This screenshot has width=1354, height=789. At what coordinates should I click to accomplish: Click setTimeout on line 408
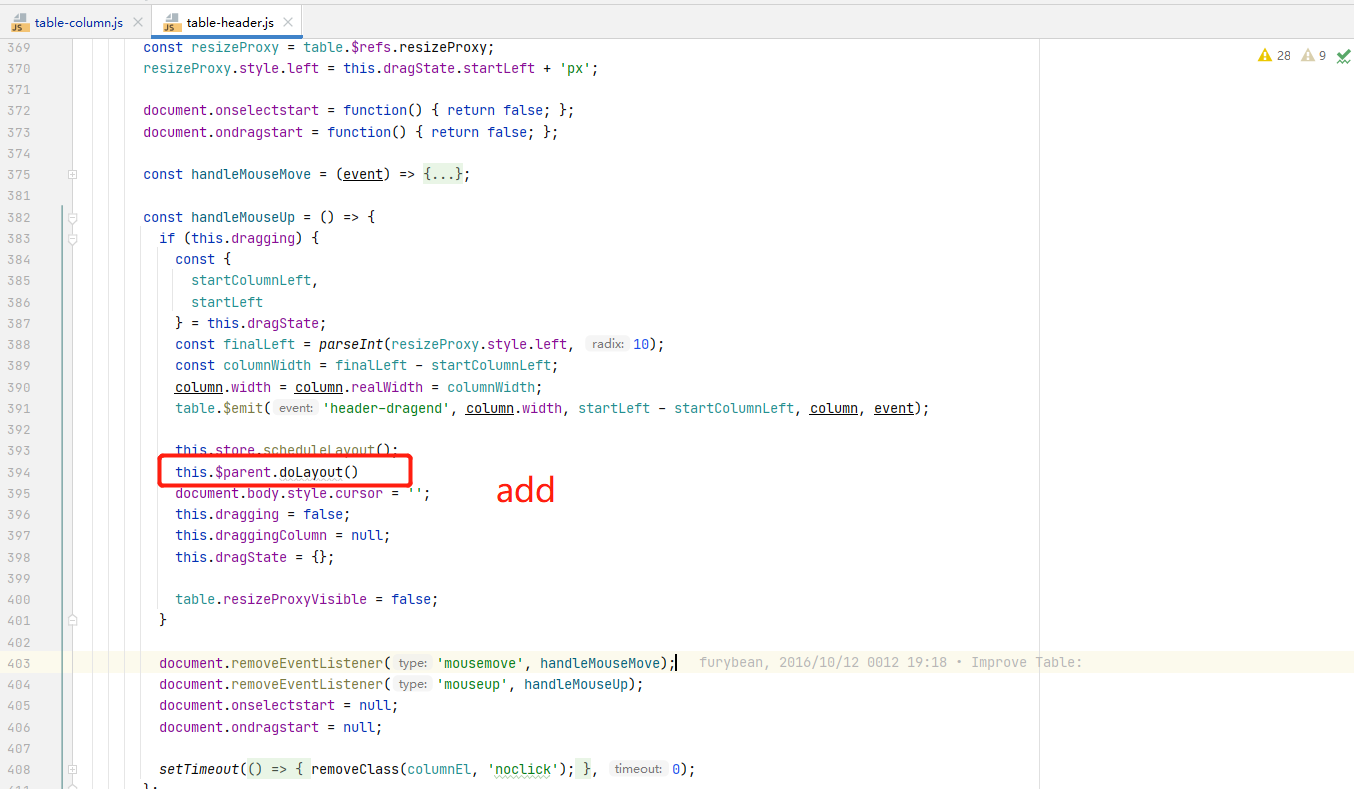tap(199, 769)
